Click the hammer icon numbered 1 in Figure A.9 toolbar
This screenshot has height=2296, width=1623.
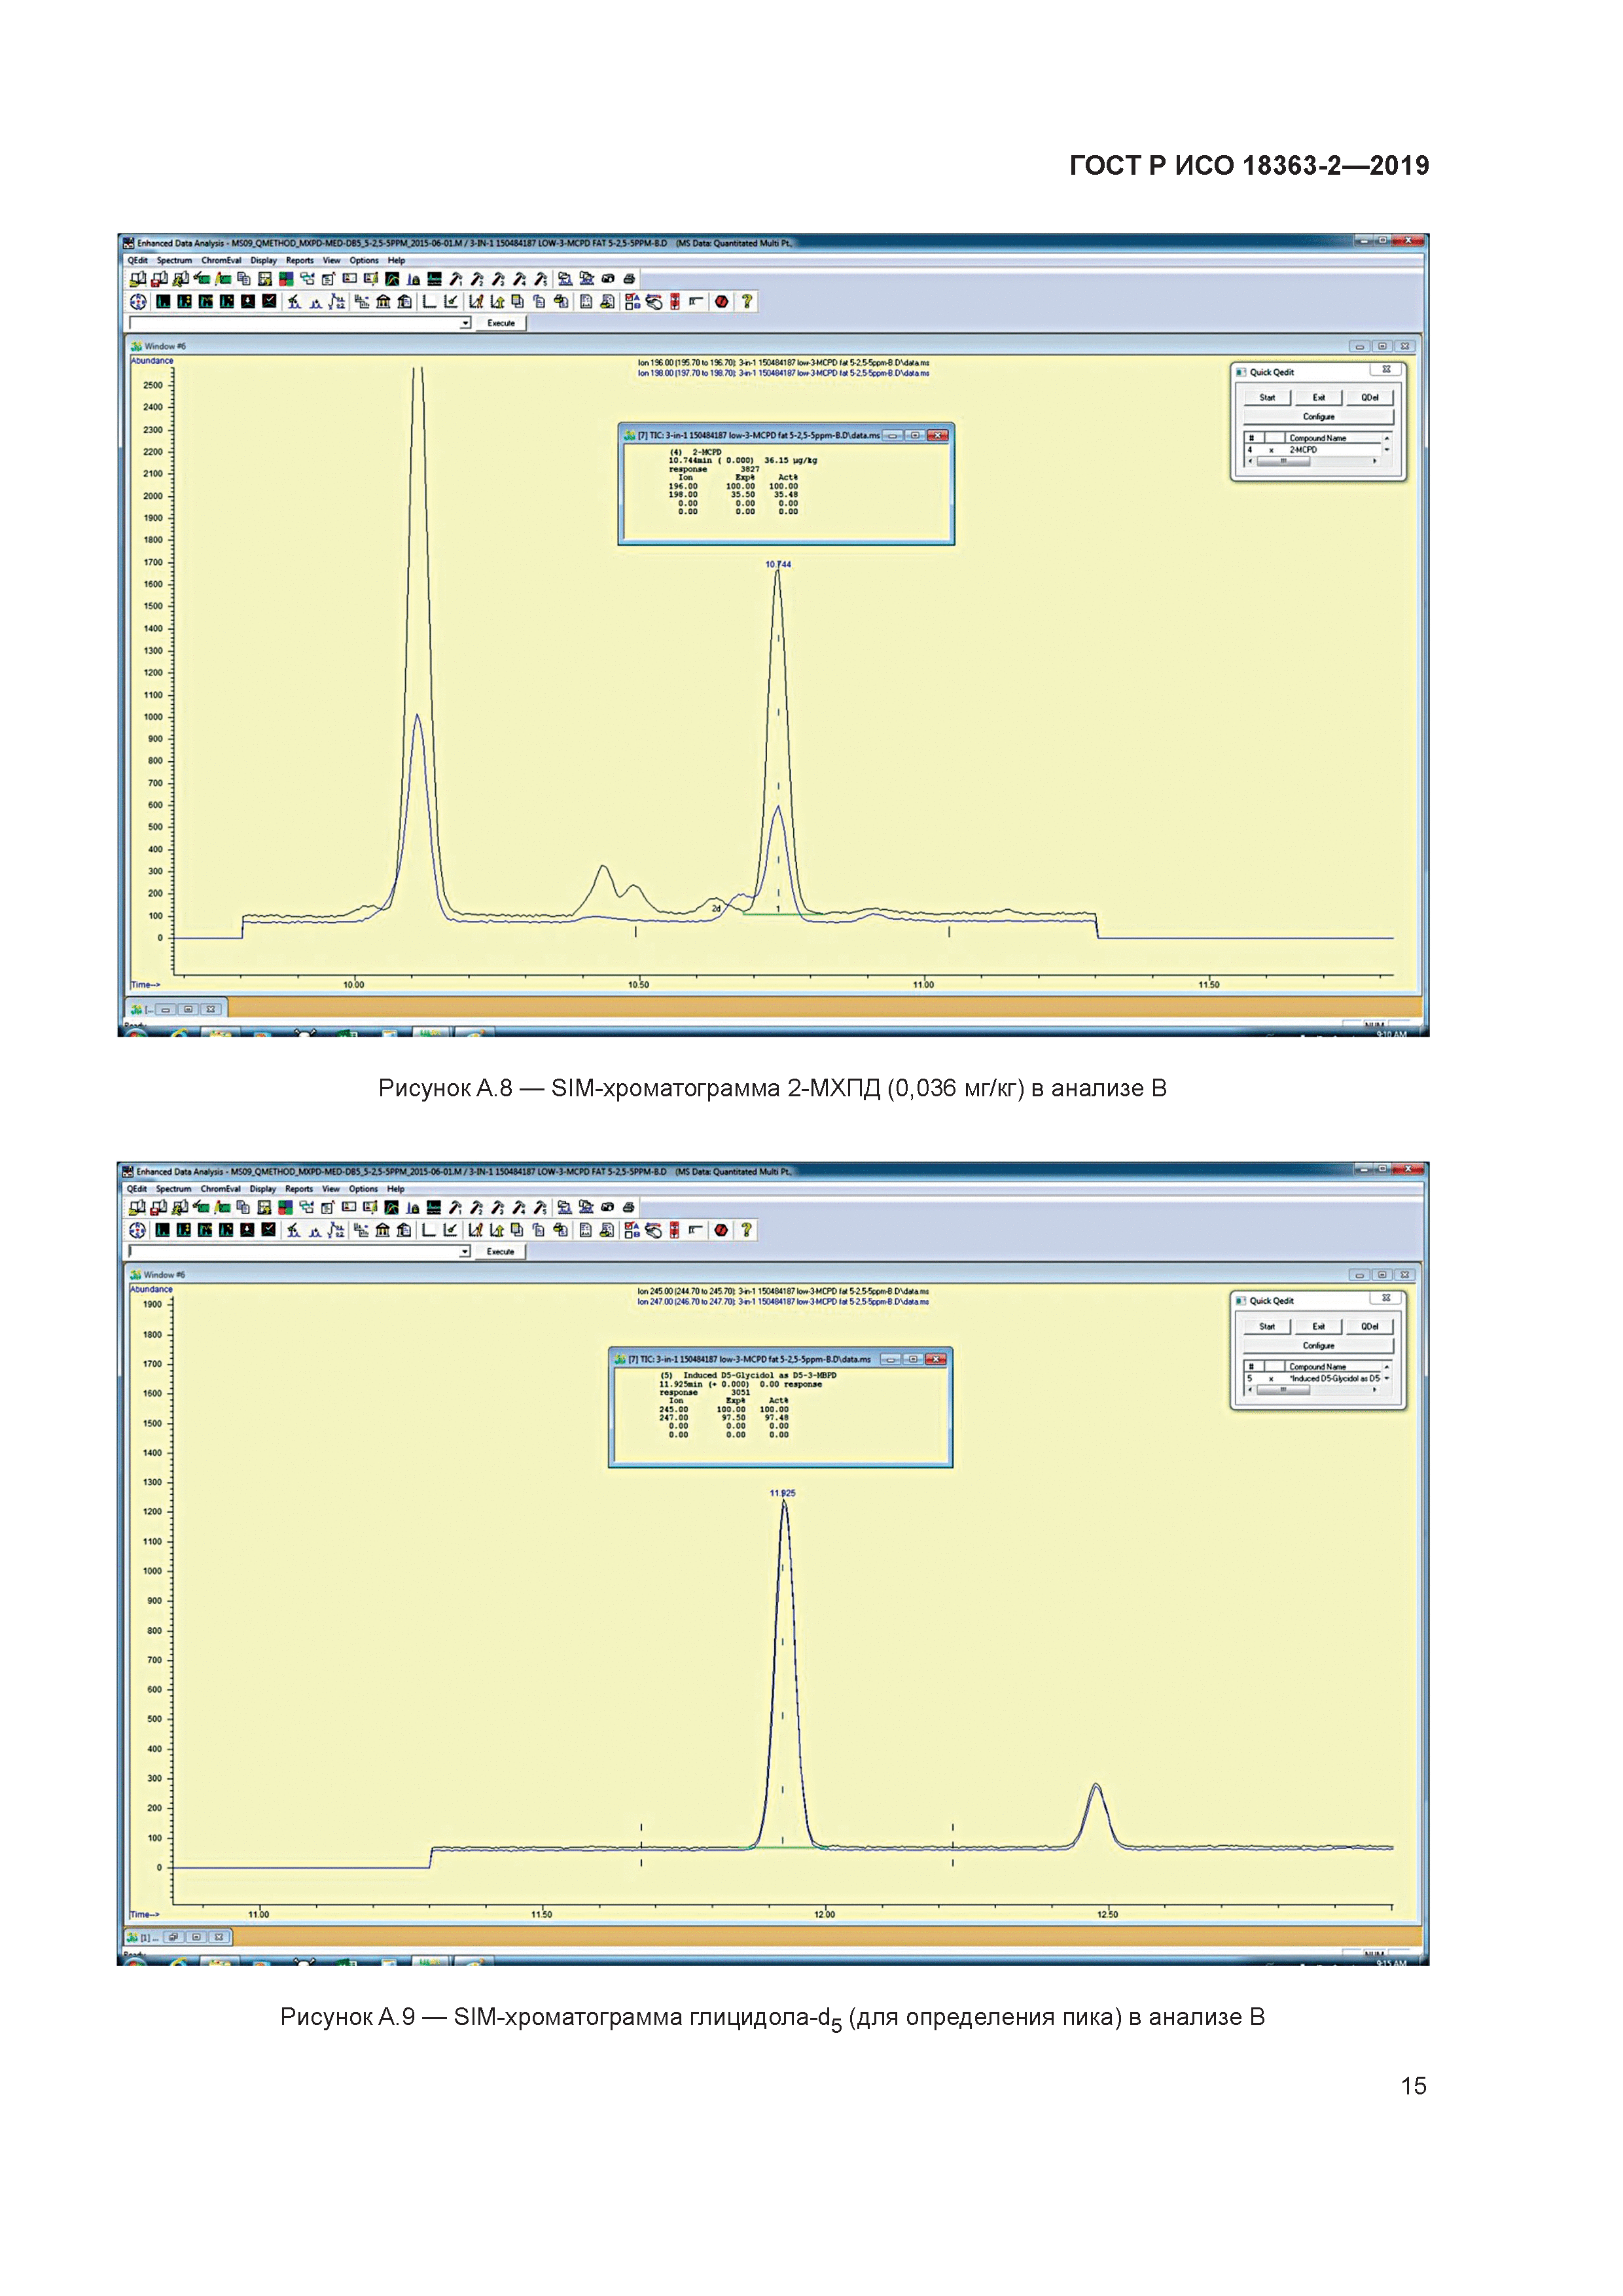455,1208
